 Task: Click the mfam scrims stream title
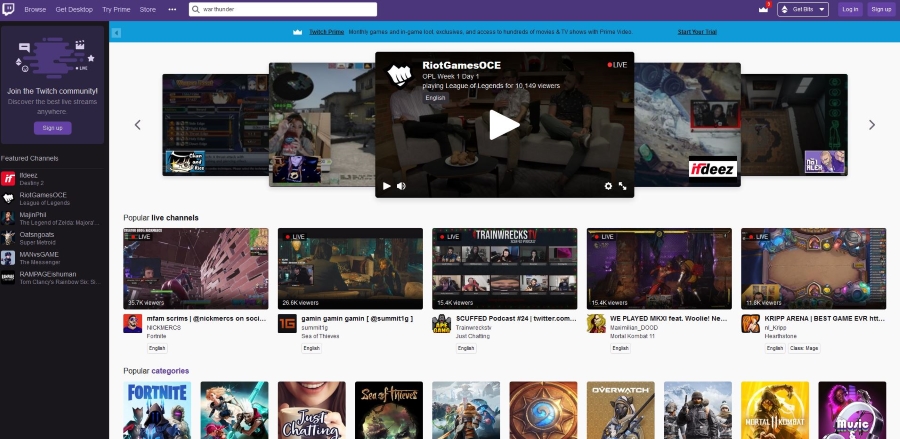(x=207, y=318)
